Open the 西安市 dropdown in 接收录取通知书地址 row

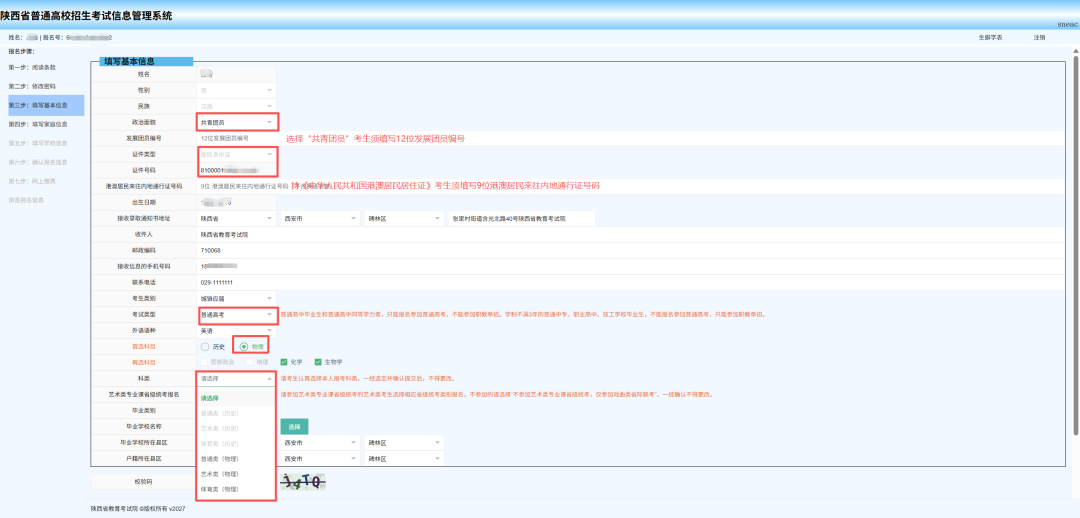[321, 218]
